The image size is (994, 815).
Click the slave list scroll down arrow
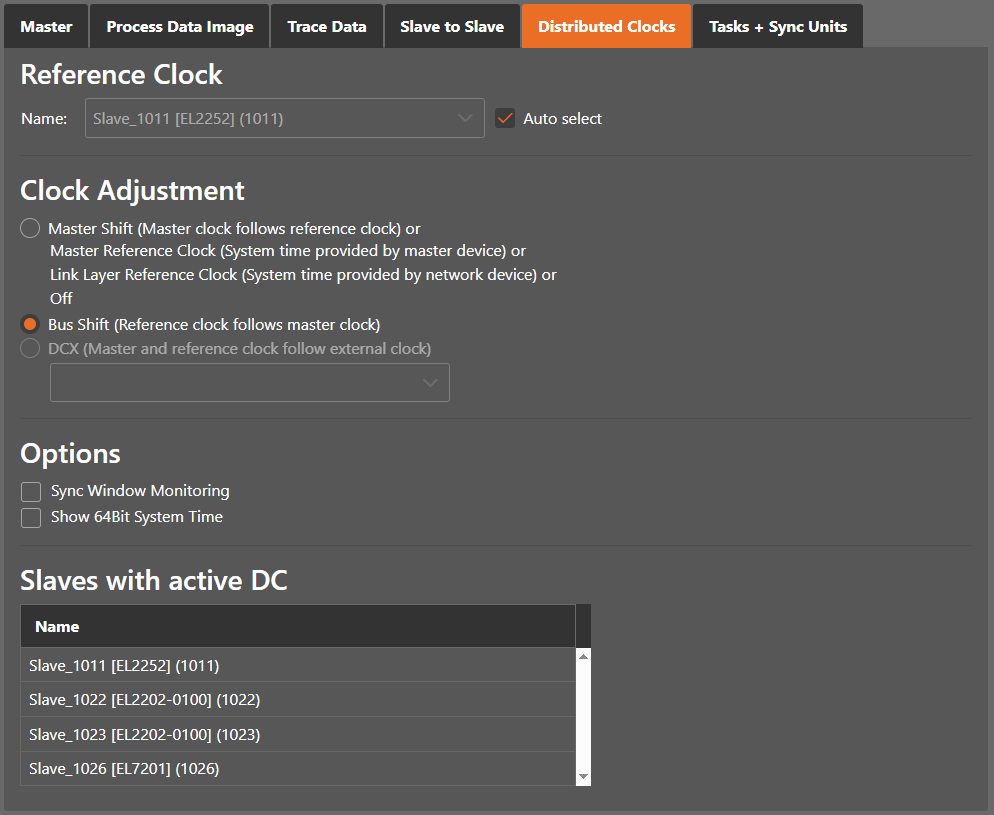[583, 777]
